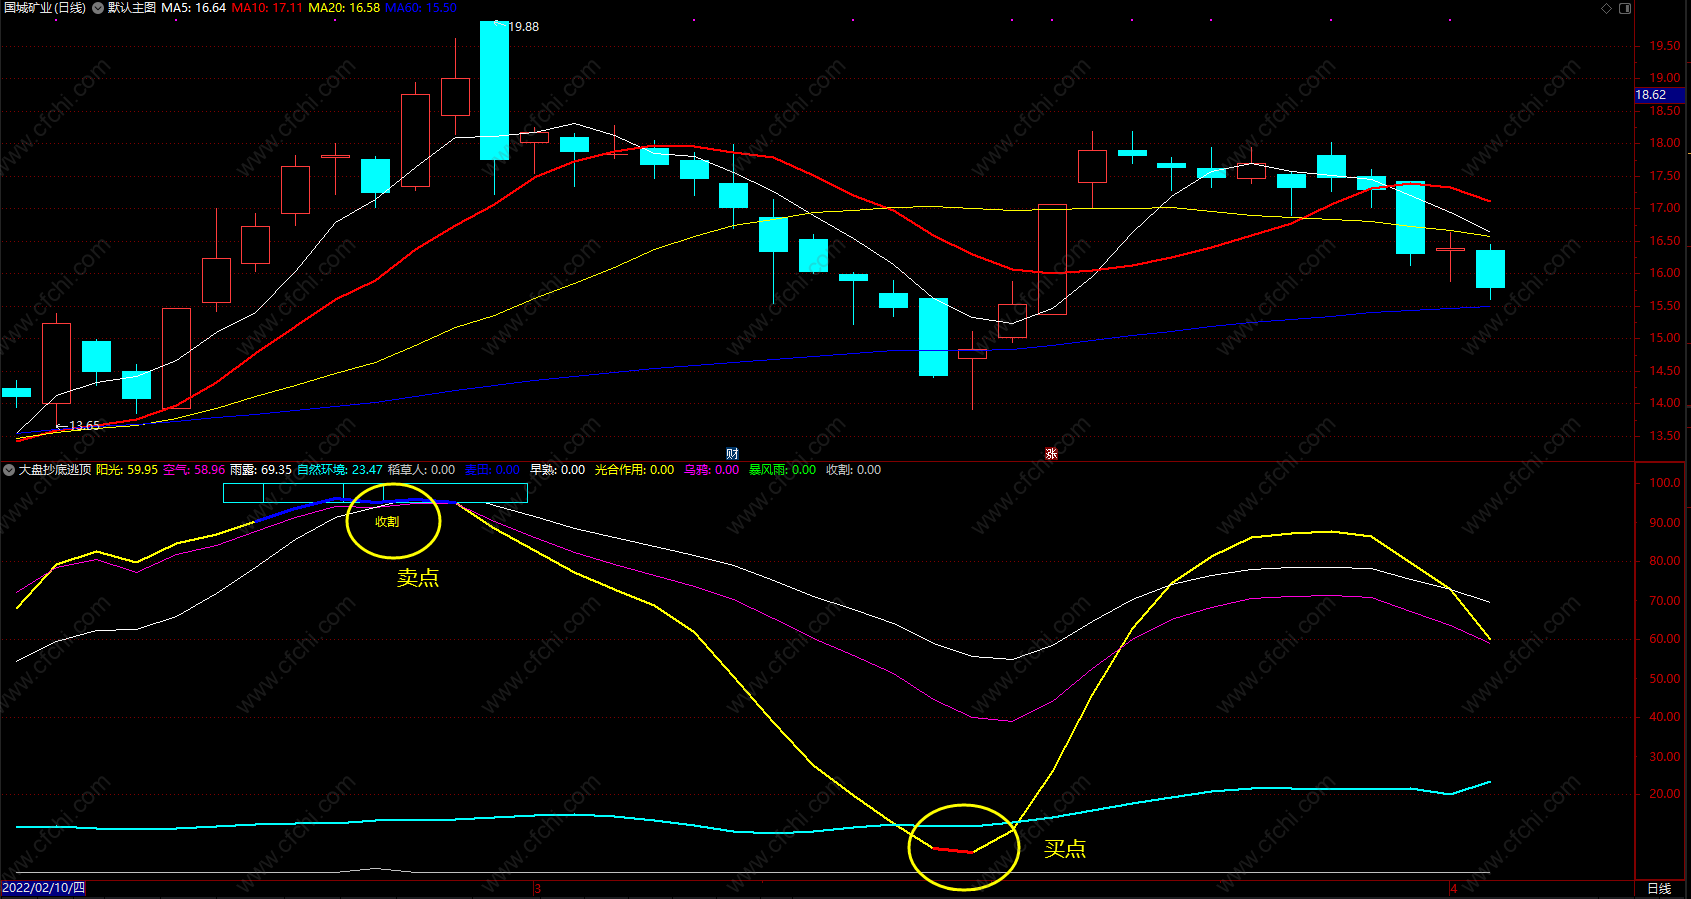
Task: Click the 19.50 price axis label
Action: tap(1665, 46)
